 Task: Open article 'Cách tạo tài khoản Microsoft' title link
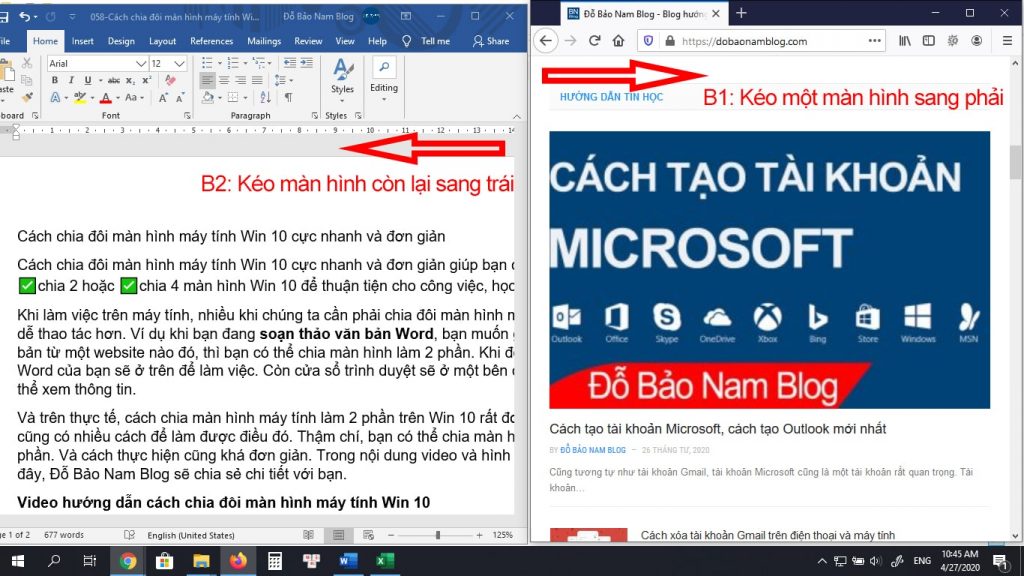tap(718, 428)
